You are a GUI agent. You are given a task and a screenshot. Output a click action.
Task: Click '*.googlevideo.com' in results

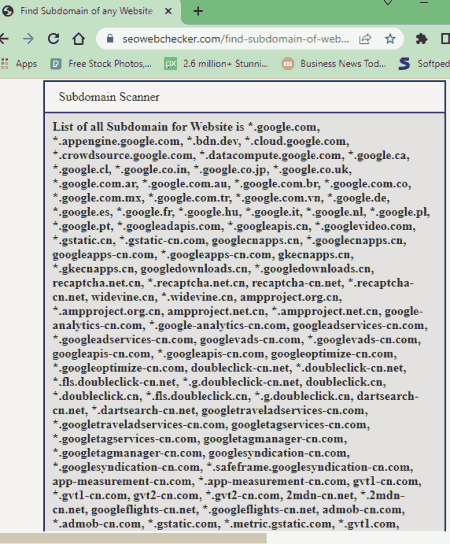[x=365, y=226]
